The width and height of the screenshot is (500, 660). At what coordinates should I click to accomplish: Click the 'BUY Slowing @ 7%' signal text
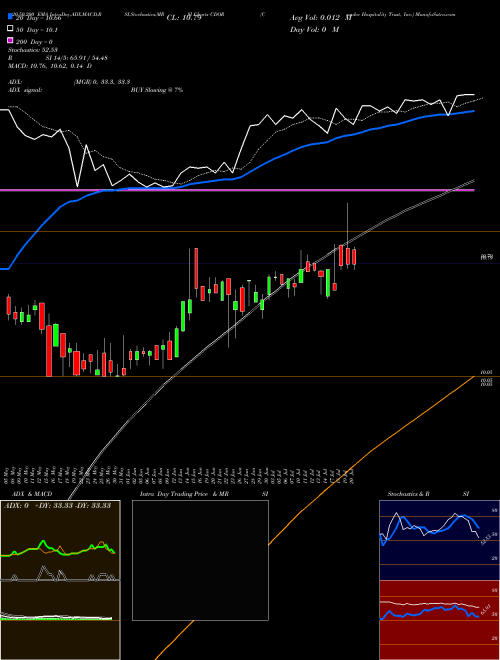(x=157, y=90)
